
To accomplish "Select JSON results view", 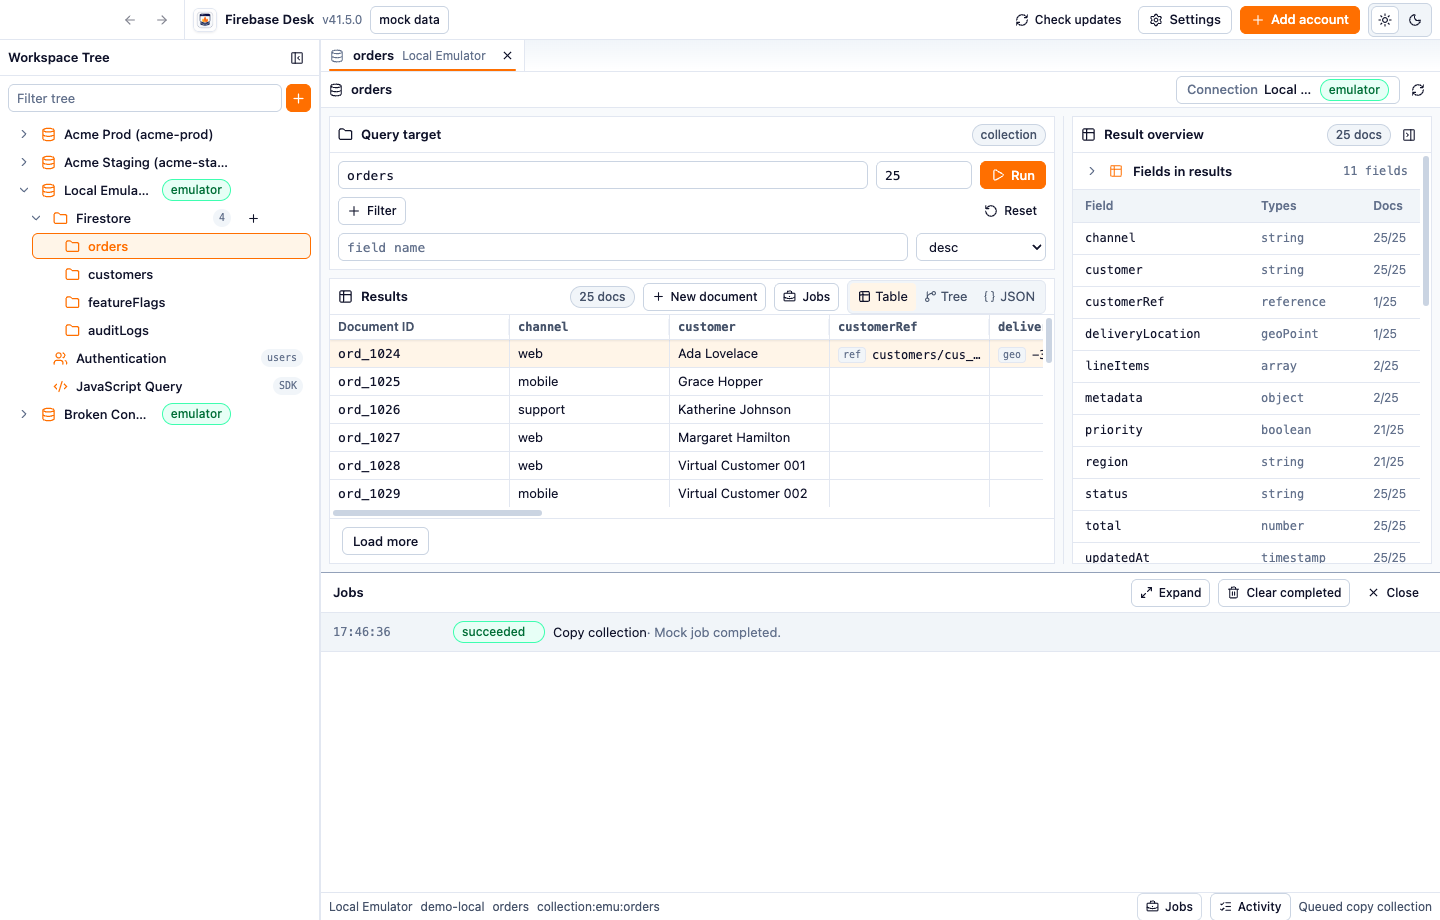I will point(1009,297).
